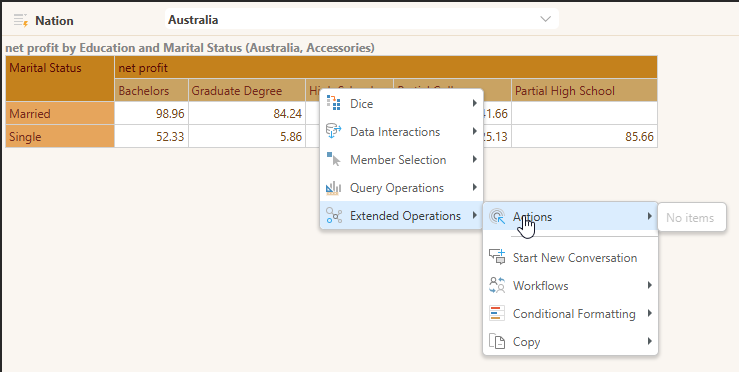Screen dimensions: 739x372
Task: Click the Extended Operations nodes icon
Action: 334,215
